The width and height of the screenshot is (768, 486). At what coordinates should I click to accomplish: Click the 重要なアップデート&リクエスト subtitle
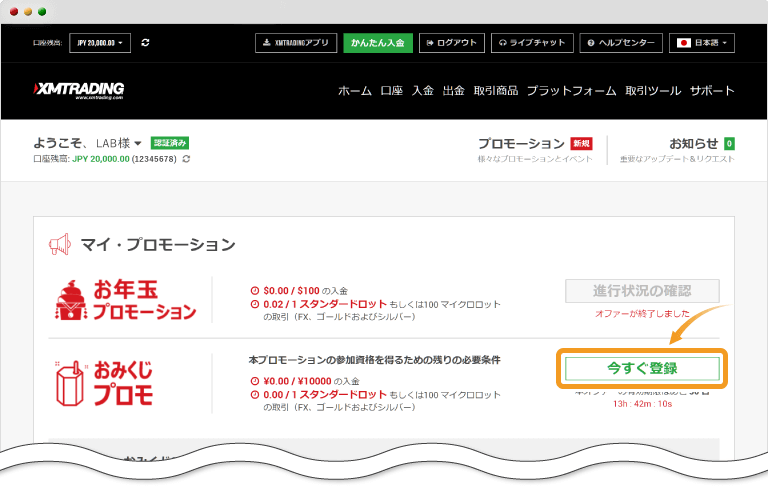677,159
